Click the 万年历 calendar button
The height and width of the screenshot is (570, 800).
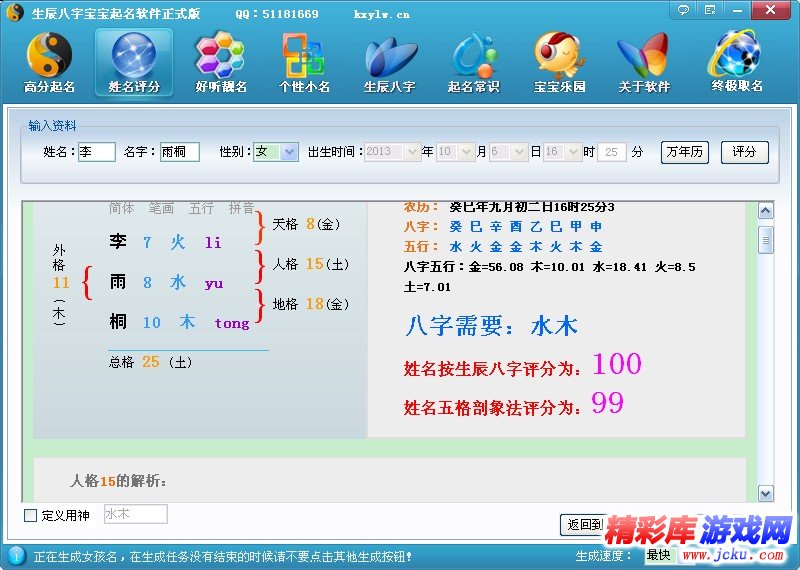tap(684, 152)
